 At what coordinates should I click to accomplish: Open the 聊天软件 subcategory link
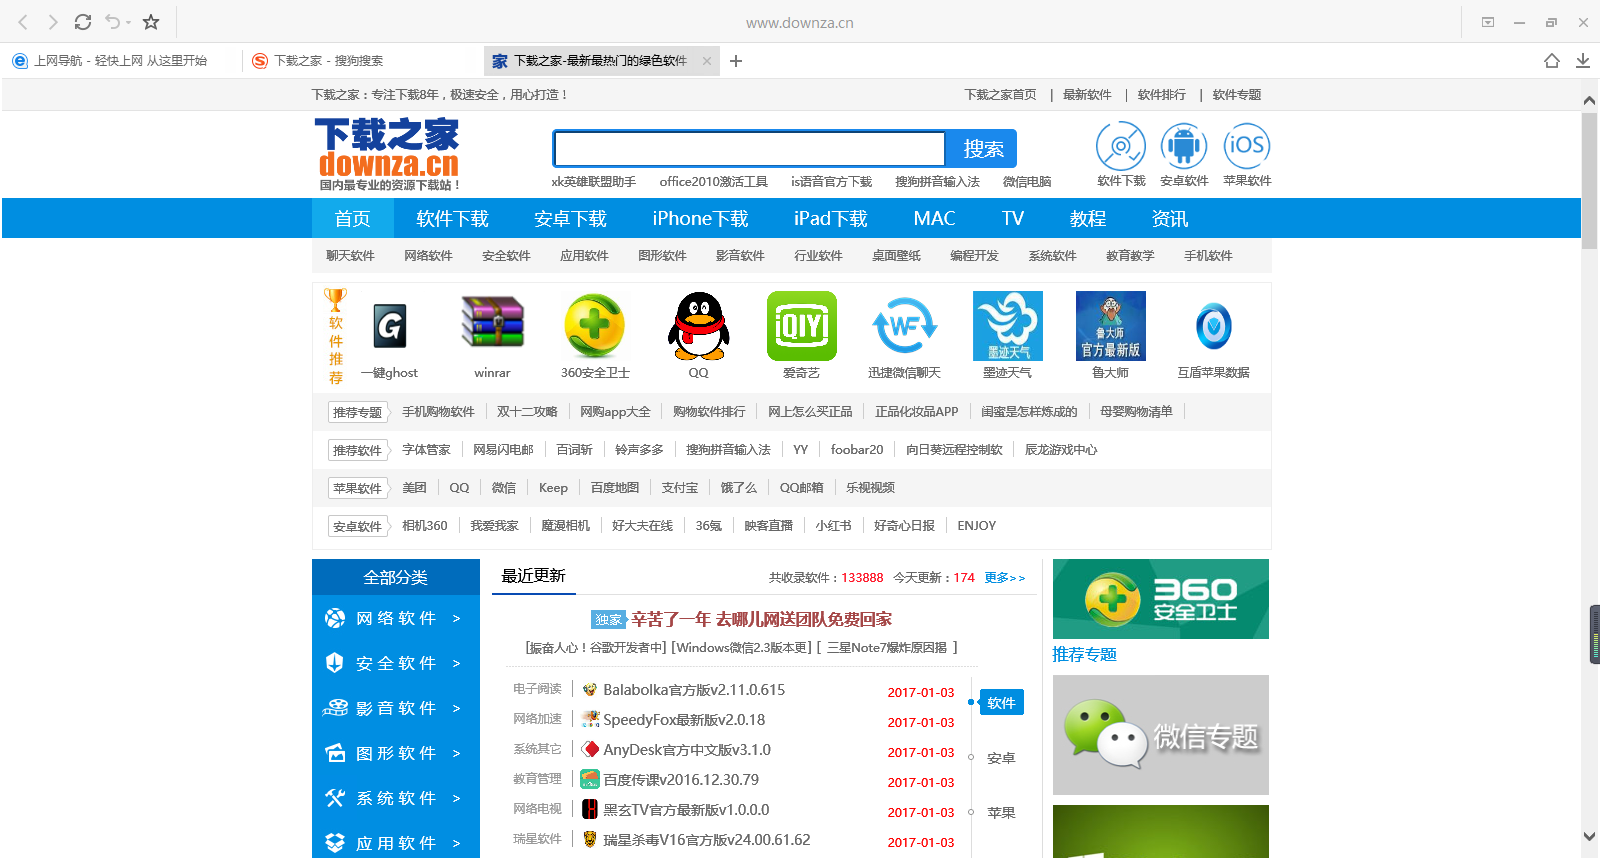point(350,256)
